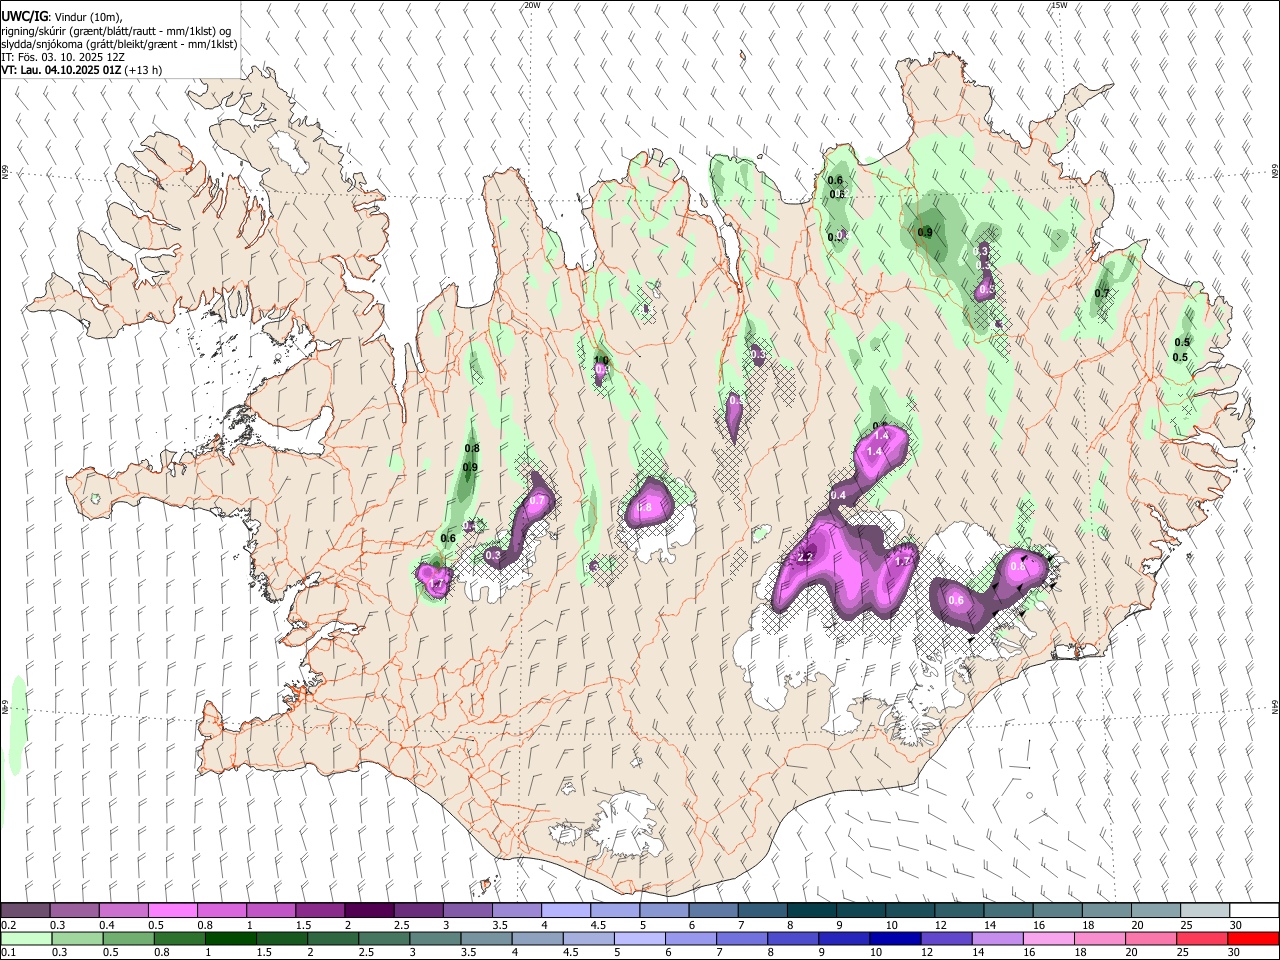Click the 'VT: Lau. 04.10.2025 01Z (+13 h)' line
1280x960 pixels.
[82, 70]
